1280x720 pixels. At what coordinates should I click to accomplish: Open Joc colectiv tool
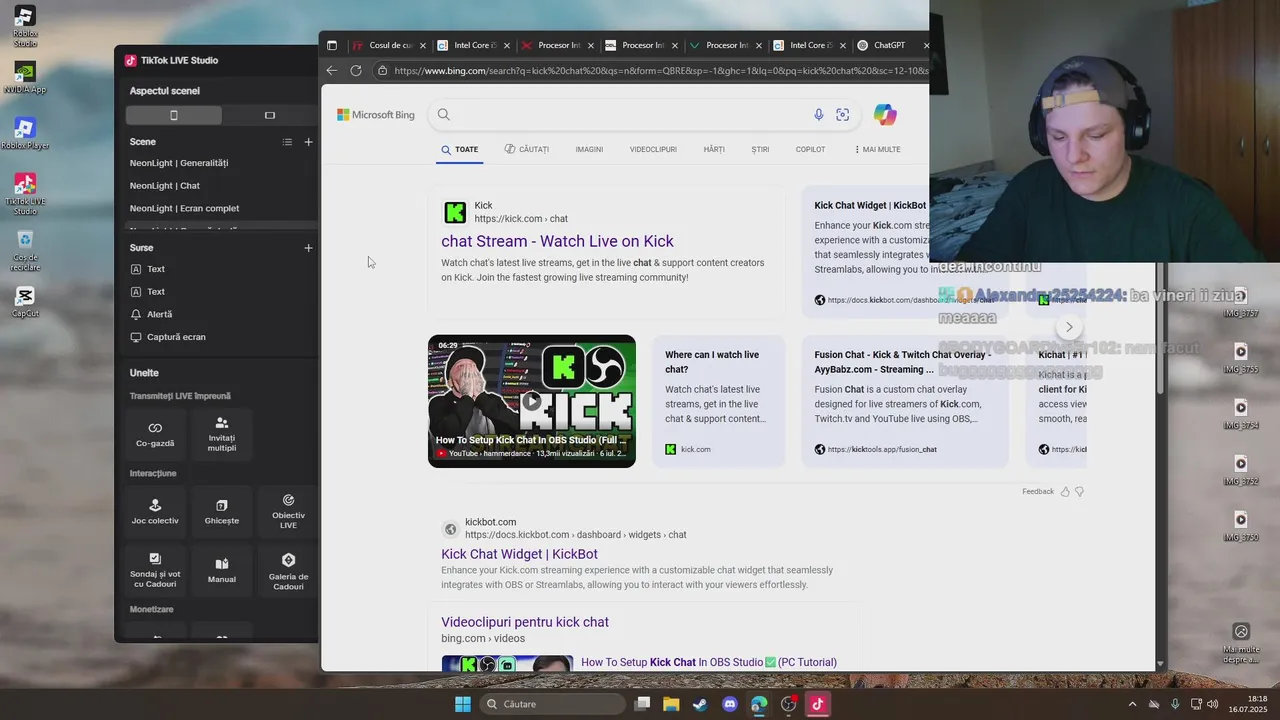click(155, 512)
